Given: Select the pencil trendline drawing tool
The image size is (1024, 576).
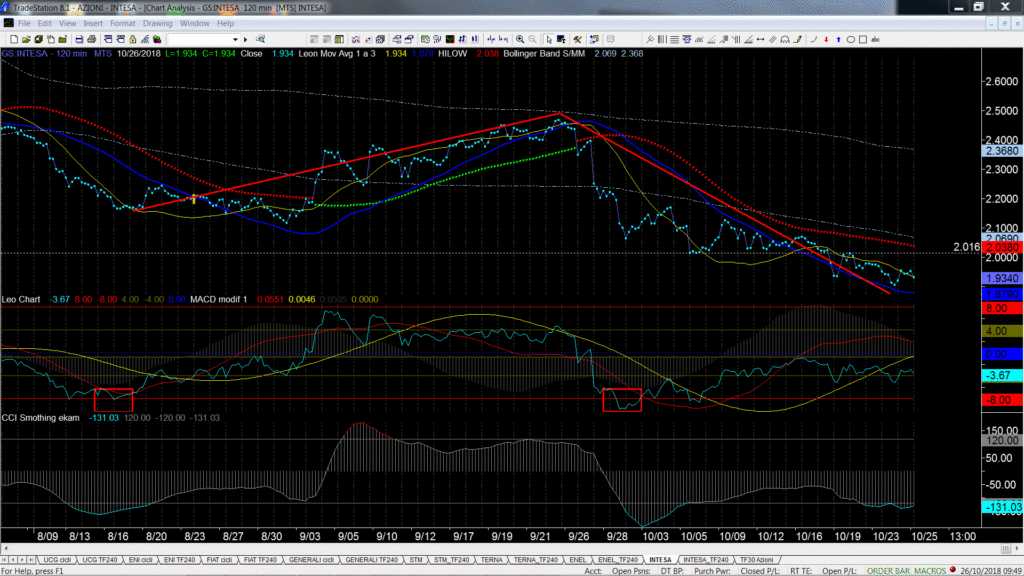Looking at the screenshot, I should (x=797, y=39).
